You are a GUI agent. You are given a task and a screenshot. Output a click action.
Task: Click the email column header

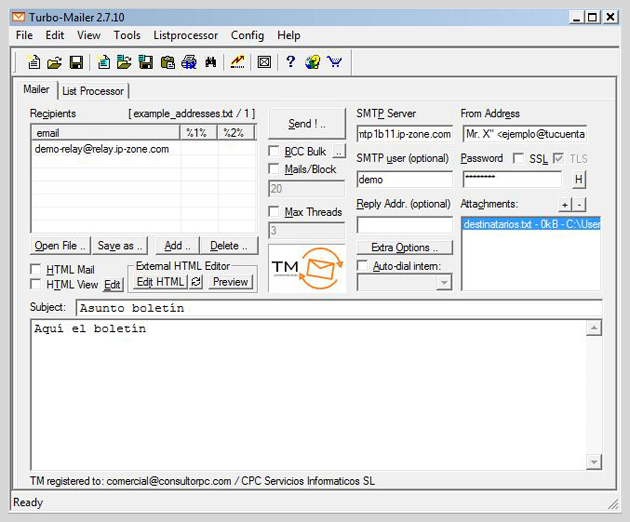(106, 133)
